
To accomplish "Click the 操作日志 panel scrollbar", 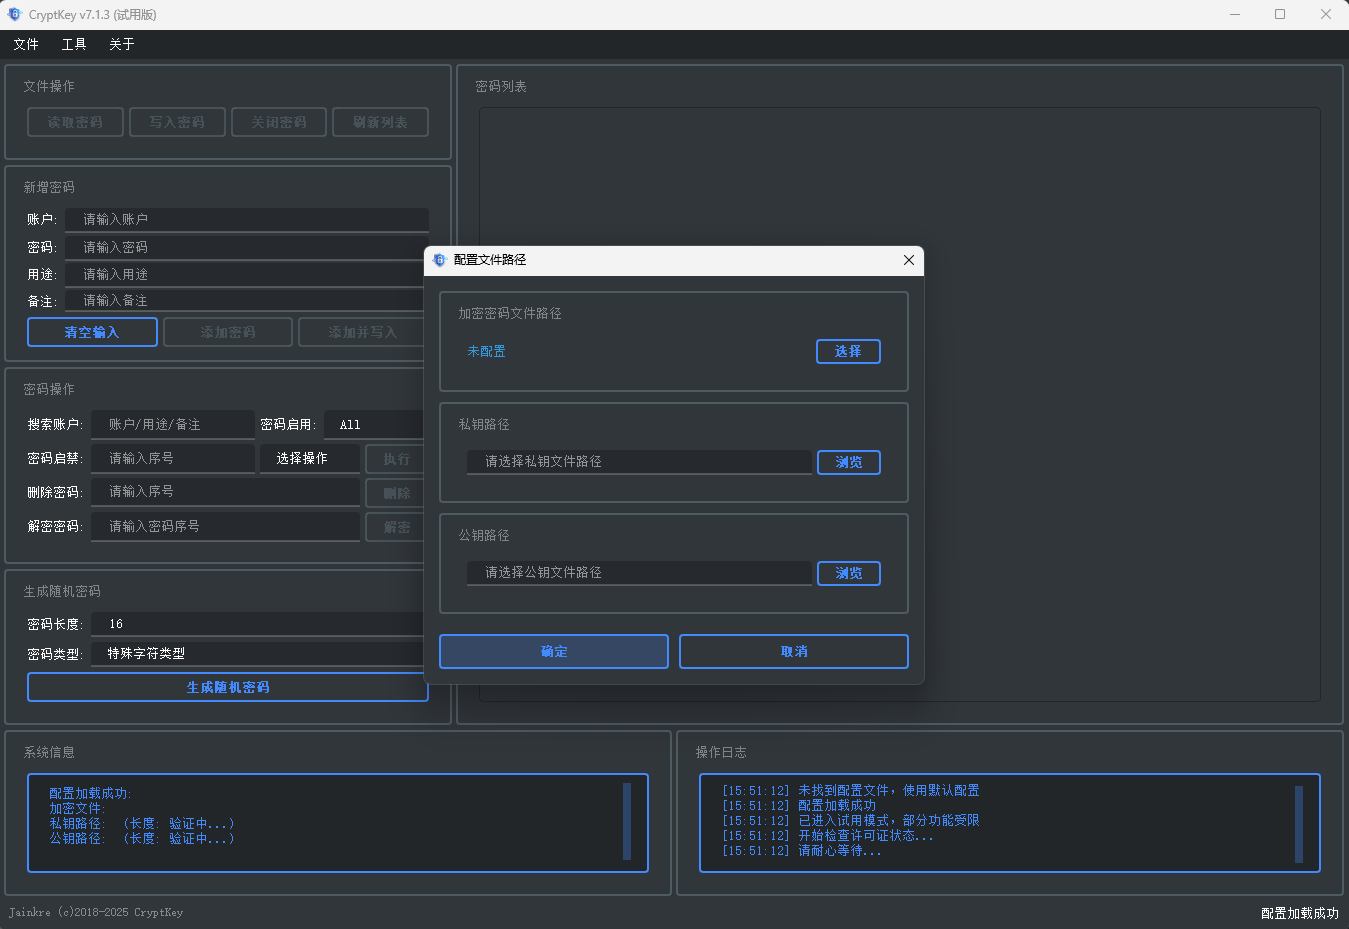I will (1299, 824).
